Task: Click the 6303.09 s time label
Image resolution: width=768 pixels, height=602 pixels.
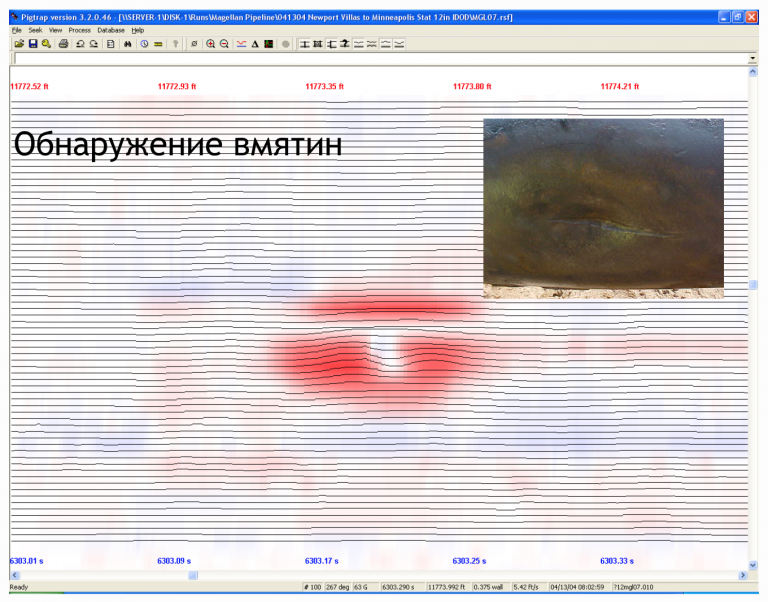Action: pyautogui.click(x=174, y=561)
